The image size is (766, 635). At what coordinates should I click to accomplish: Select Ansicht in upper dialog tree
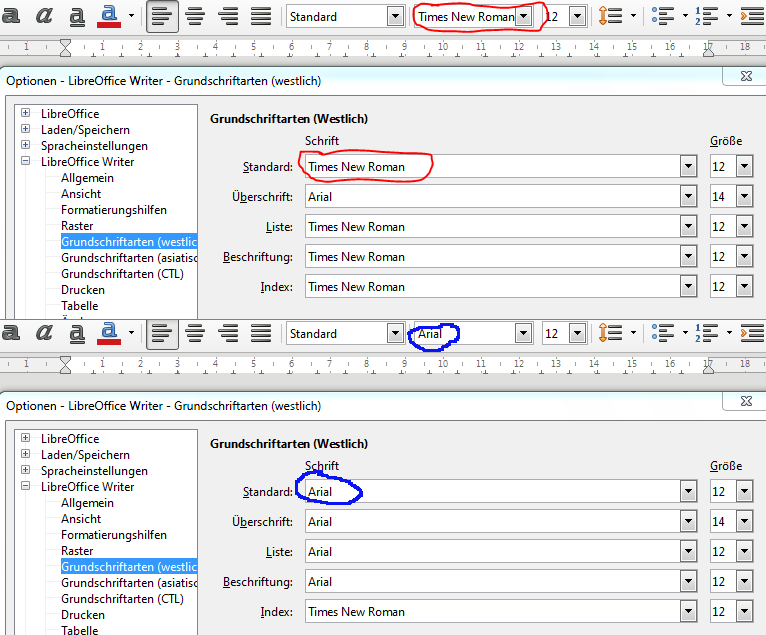click(x=81, y=194)
